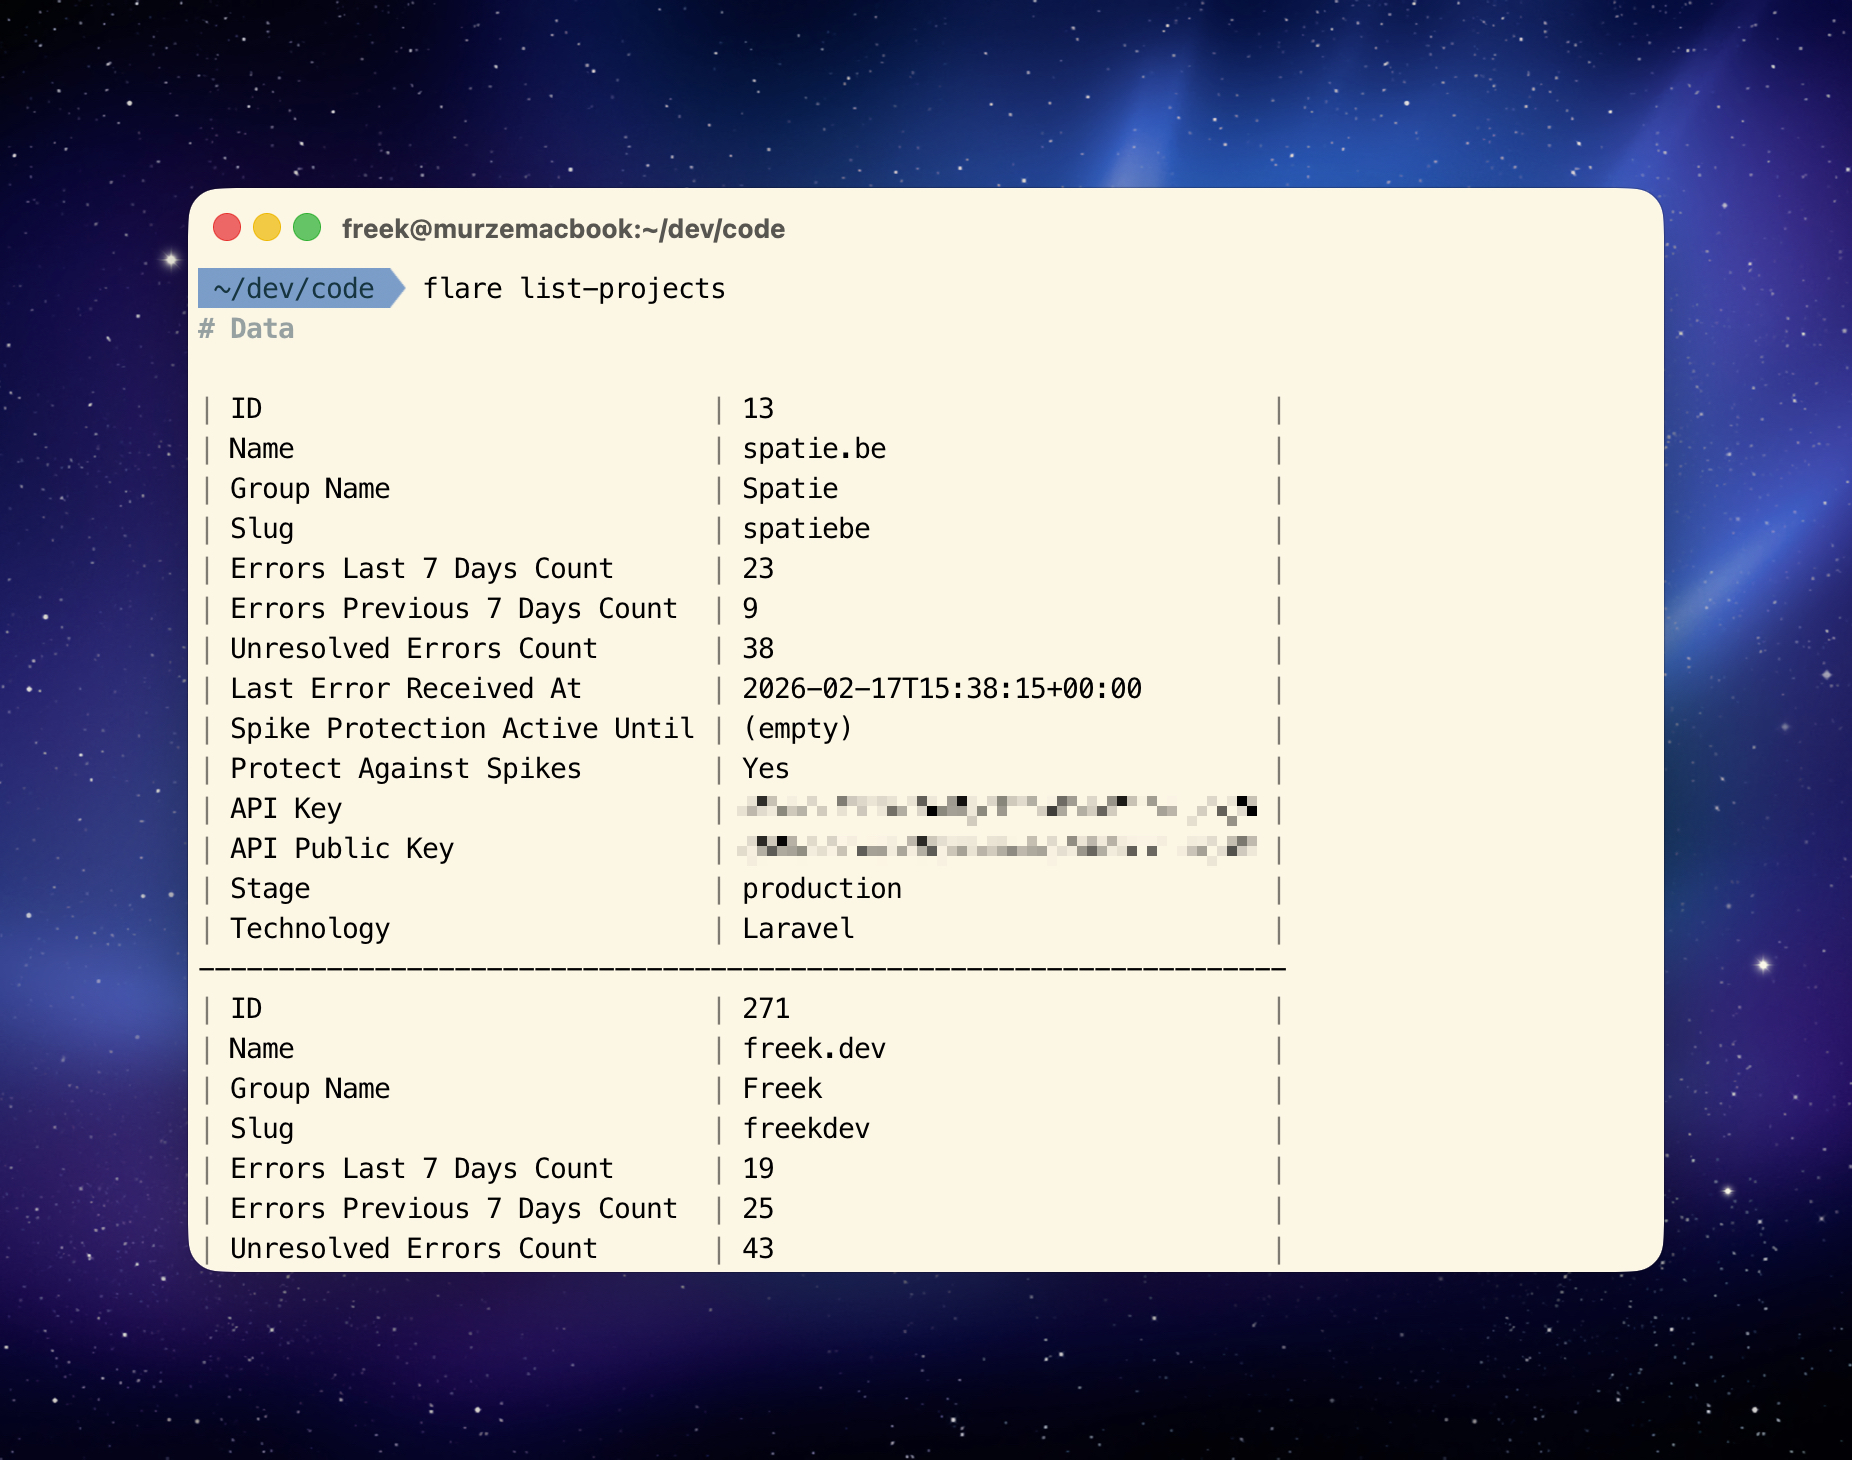Click the ~/dev/code prompt segment
Screen dimensions: 1852x1460
[x=294, y=288]
